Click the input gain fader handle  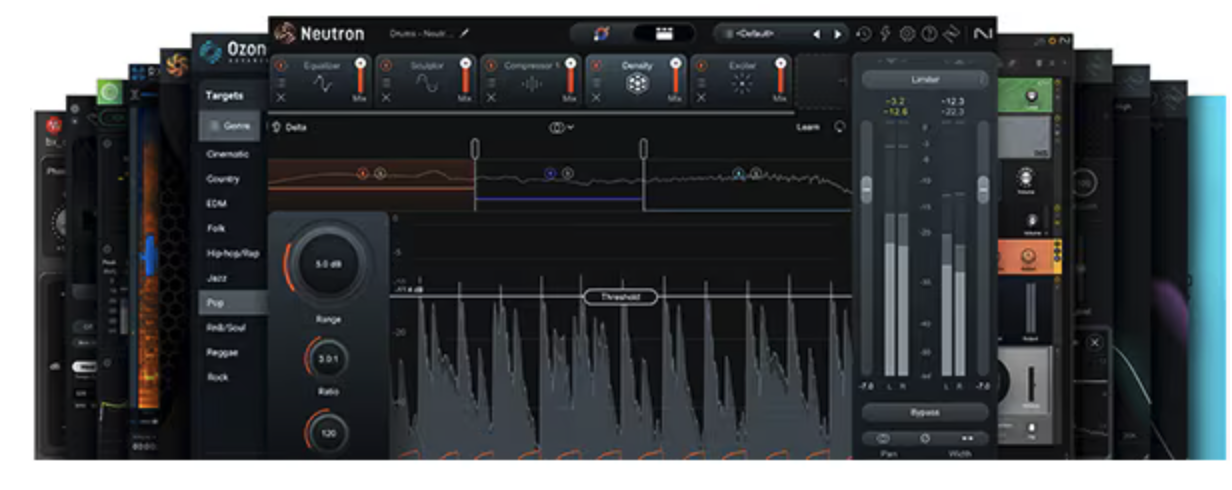[867, 188]
